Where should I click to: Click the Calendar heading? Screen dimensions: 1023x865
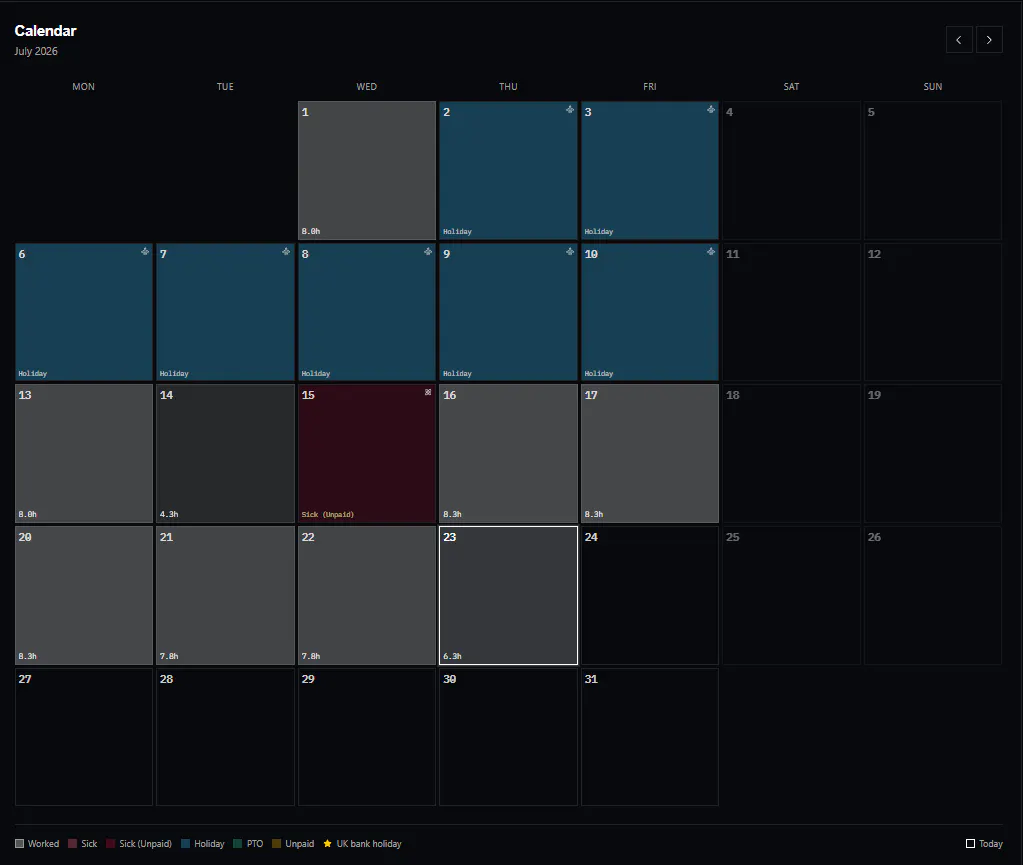tap(46, 31)
